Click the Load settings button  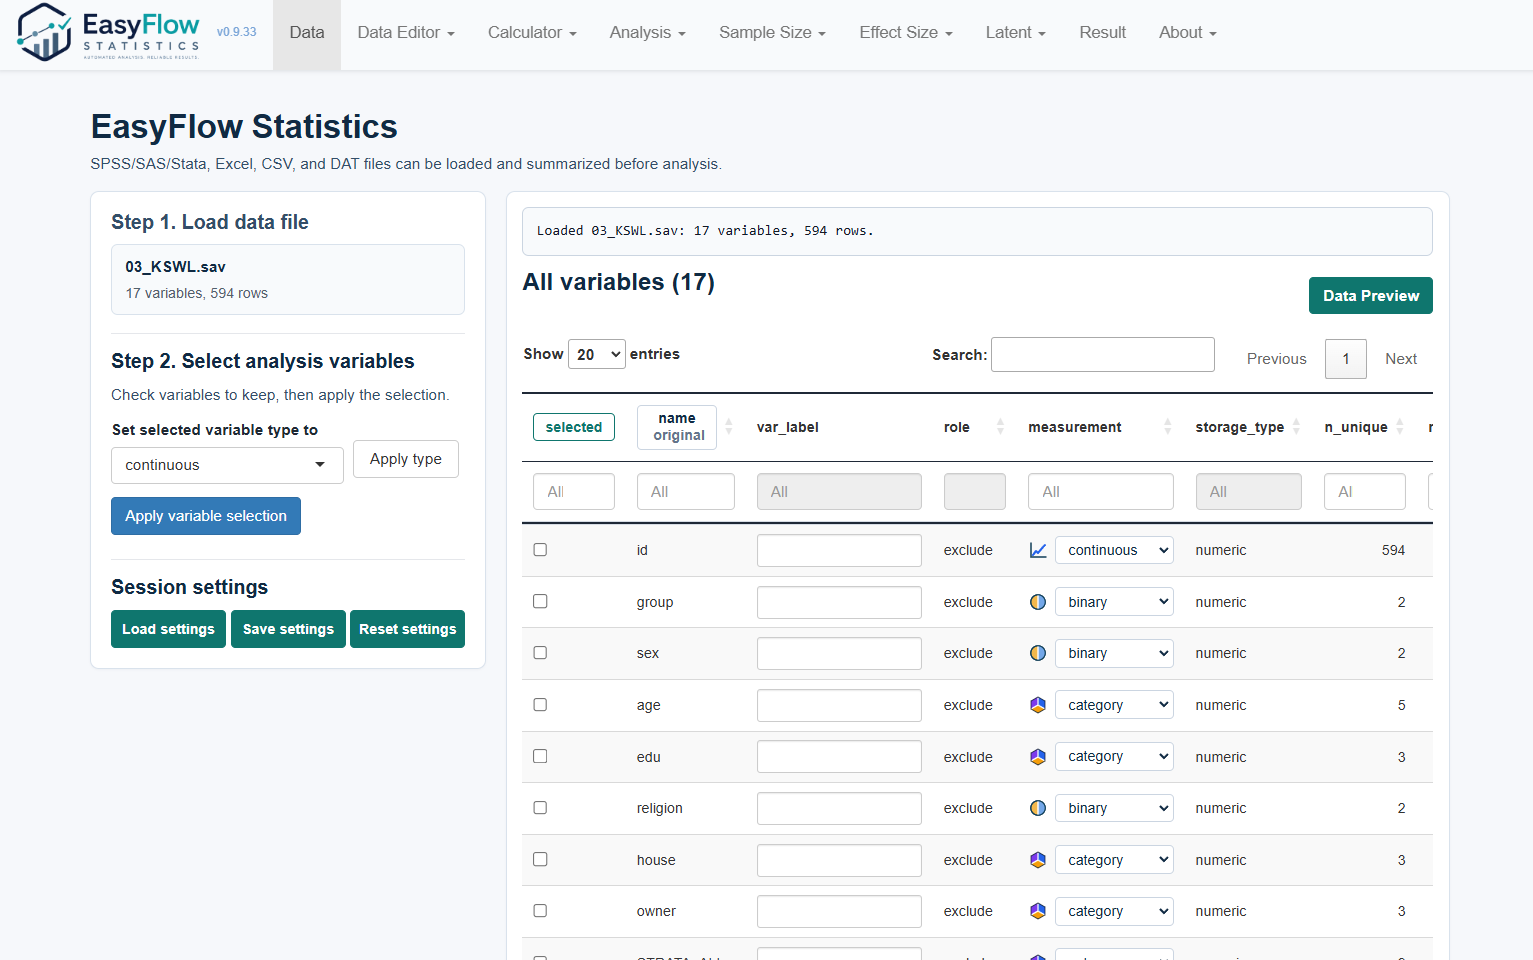169,629
